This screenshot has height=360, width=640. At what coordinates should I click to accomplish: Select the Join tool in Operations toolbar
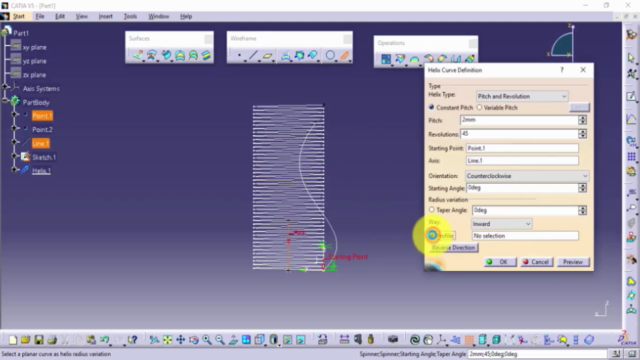point(386,59)
